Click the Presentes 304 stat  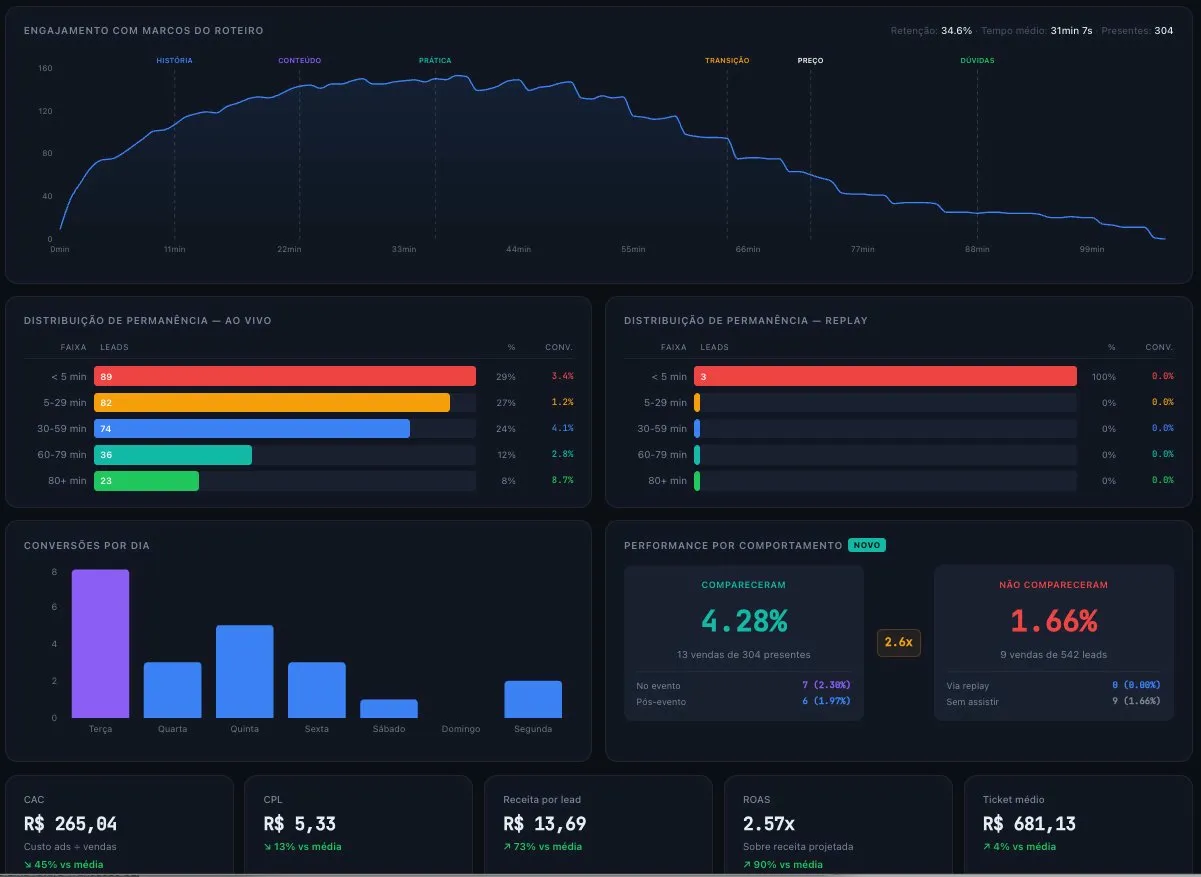coord(1136,31)
